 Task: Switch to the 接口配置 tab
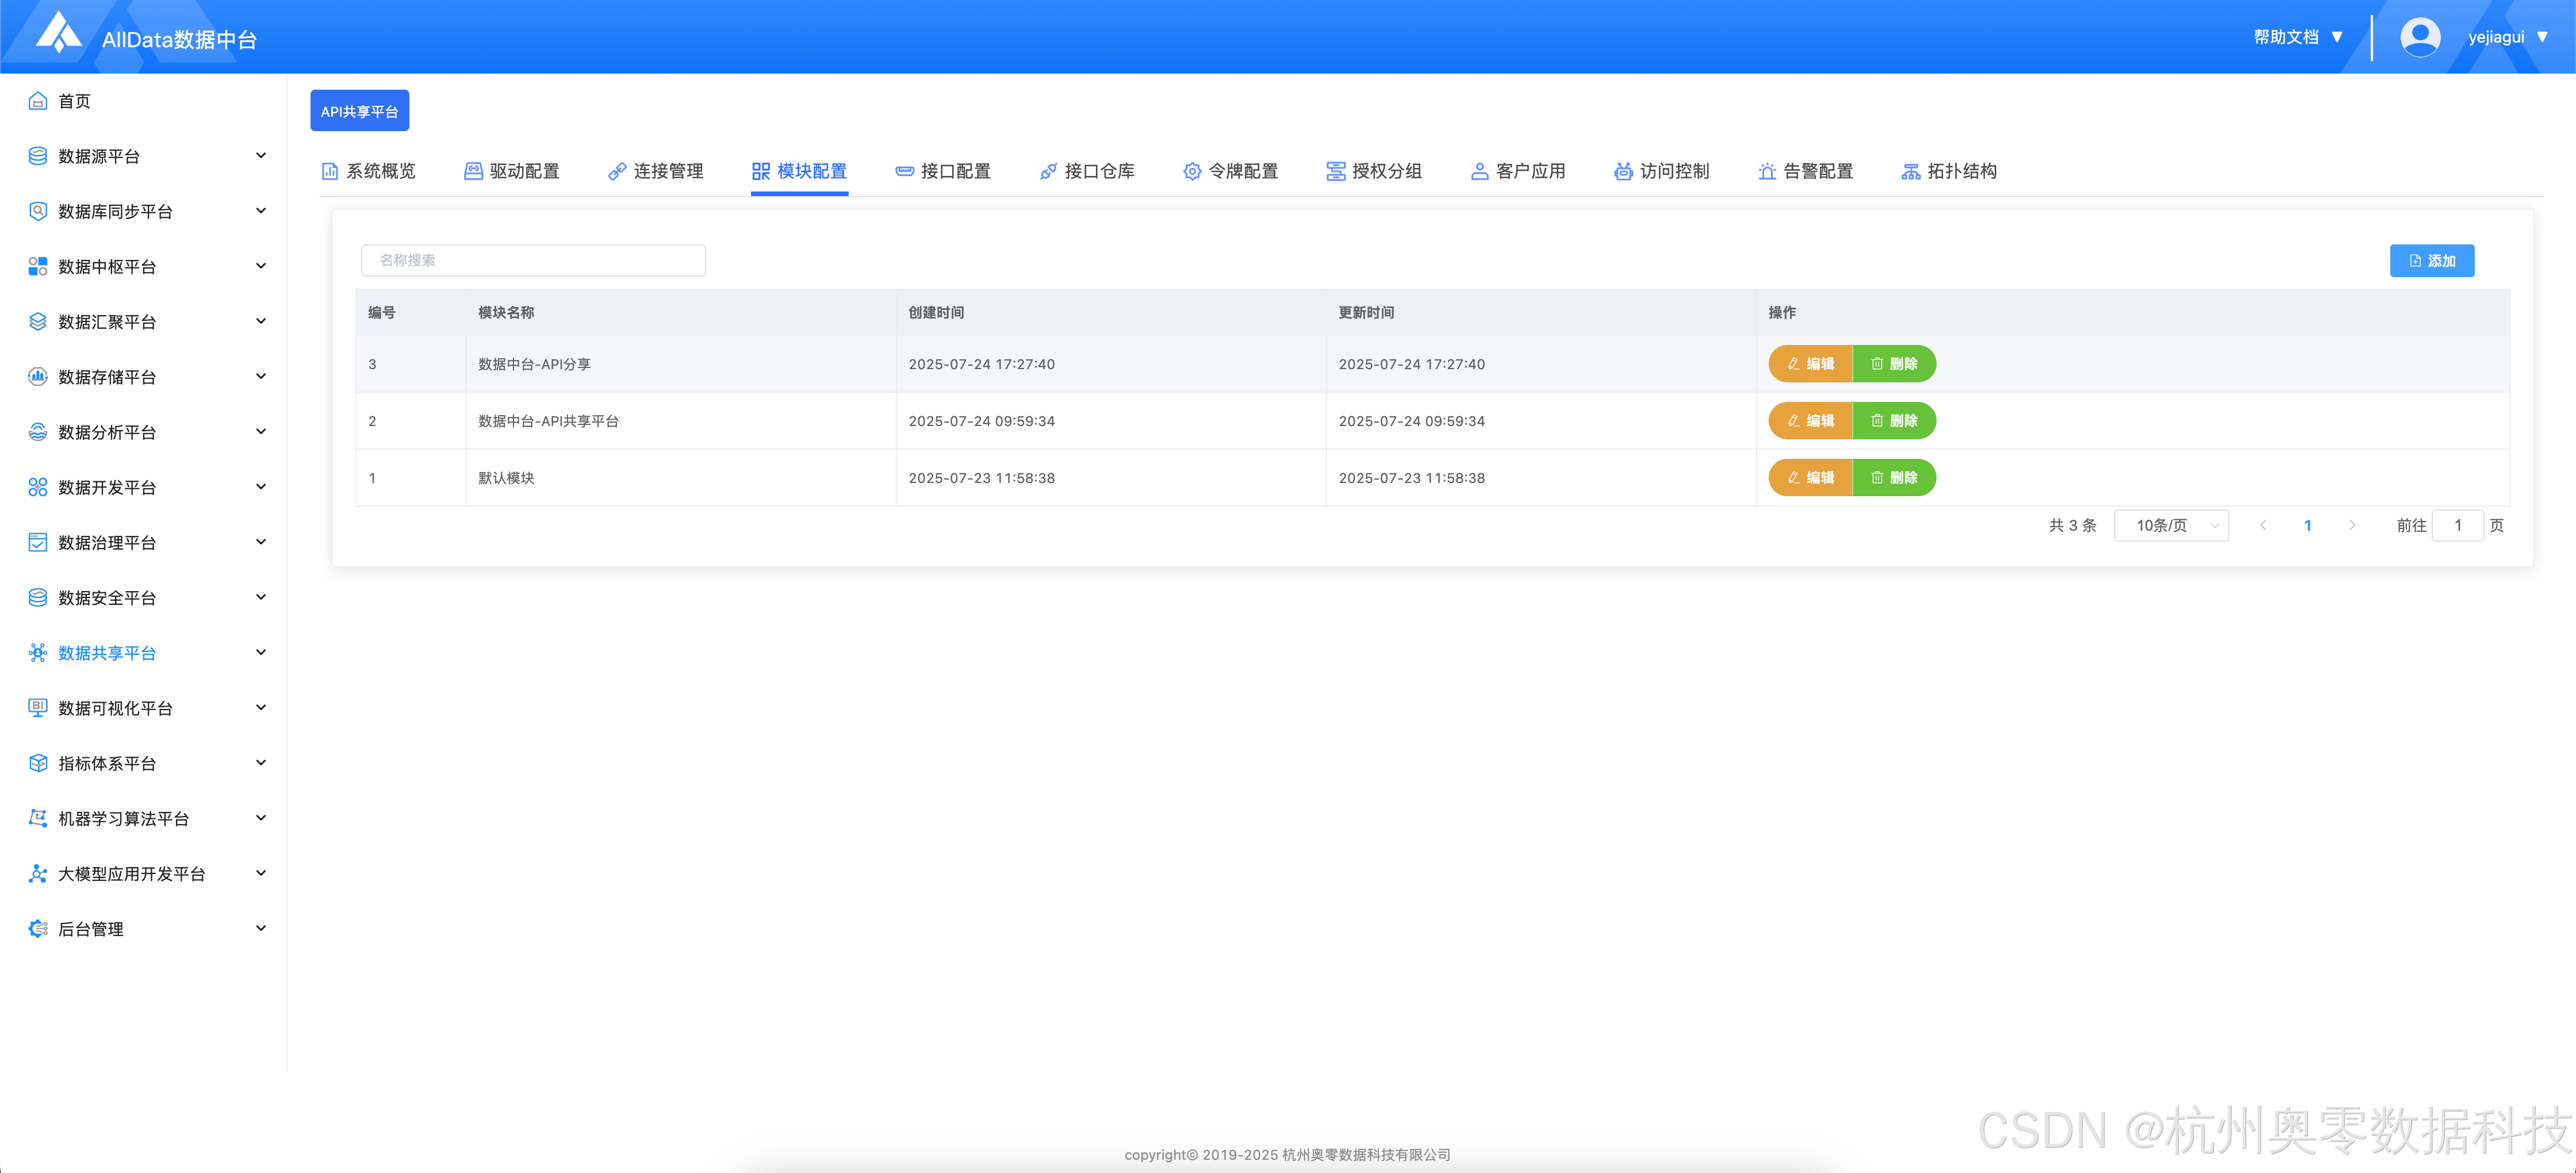943,171
